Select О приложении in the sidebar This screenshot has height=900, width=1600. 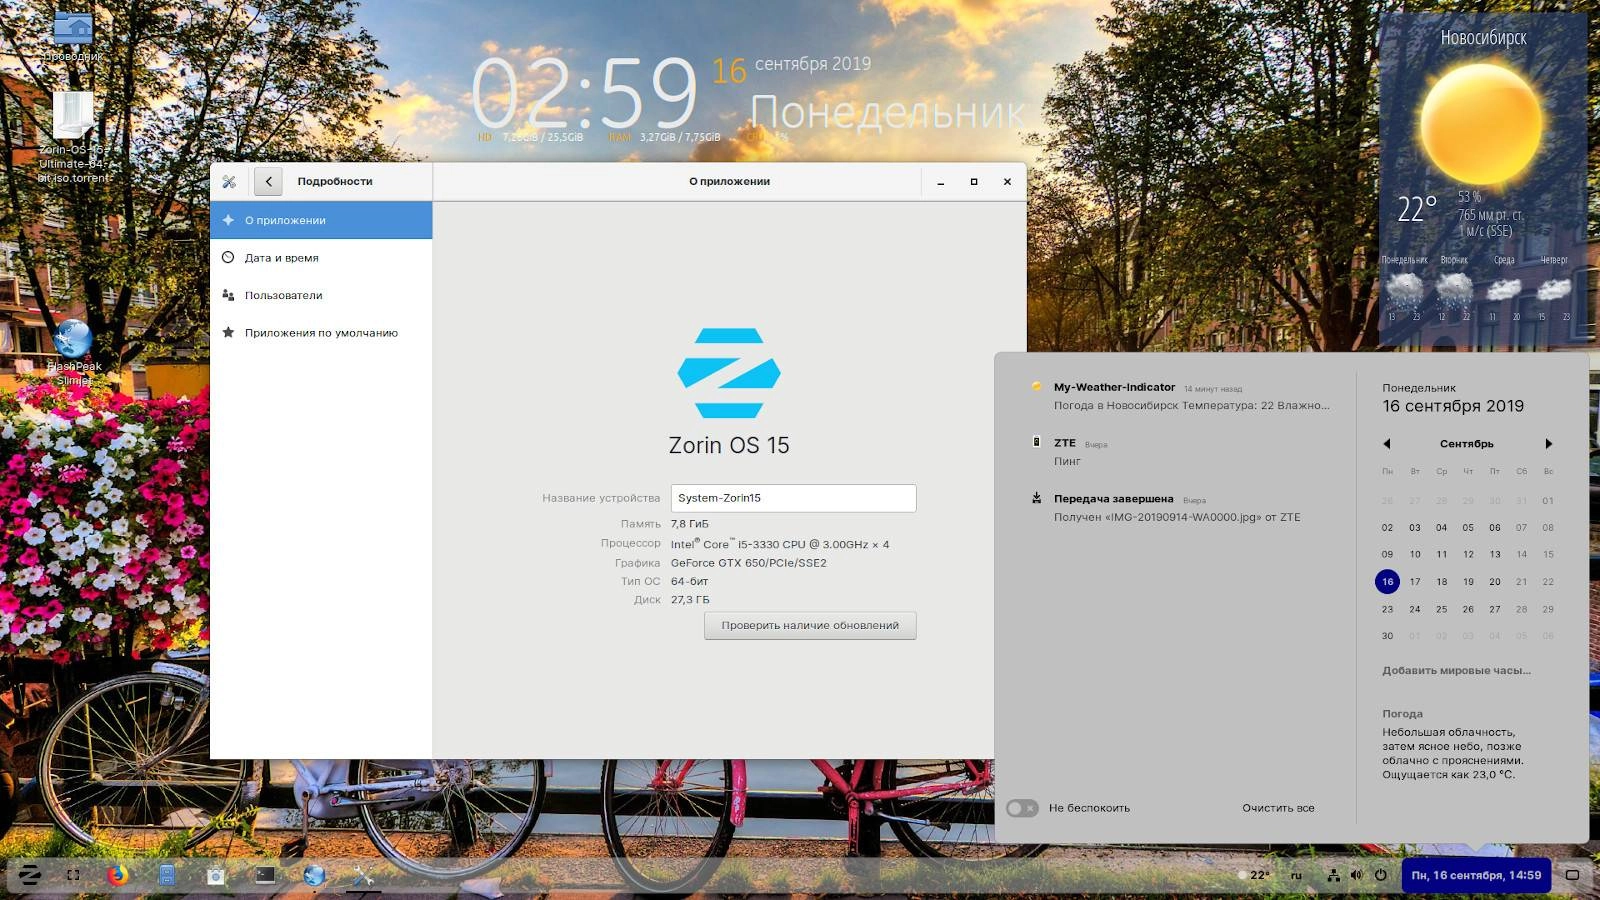tap(321, 220)
